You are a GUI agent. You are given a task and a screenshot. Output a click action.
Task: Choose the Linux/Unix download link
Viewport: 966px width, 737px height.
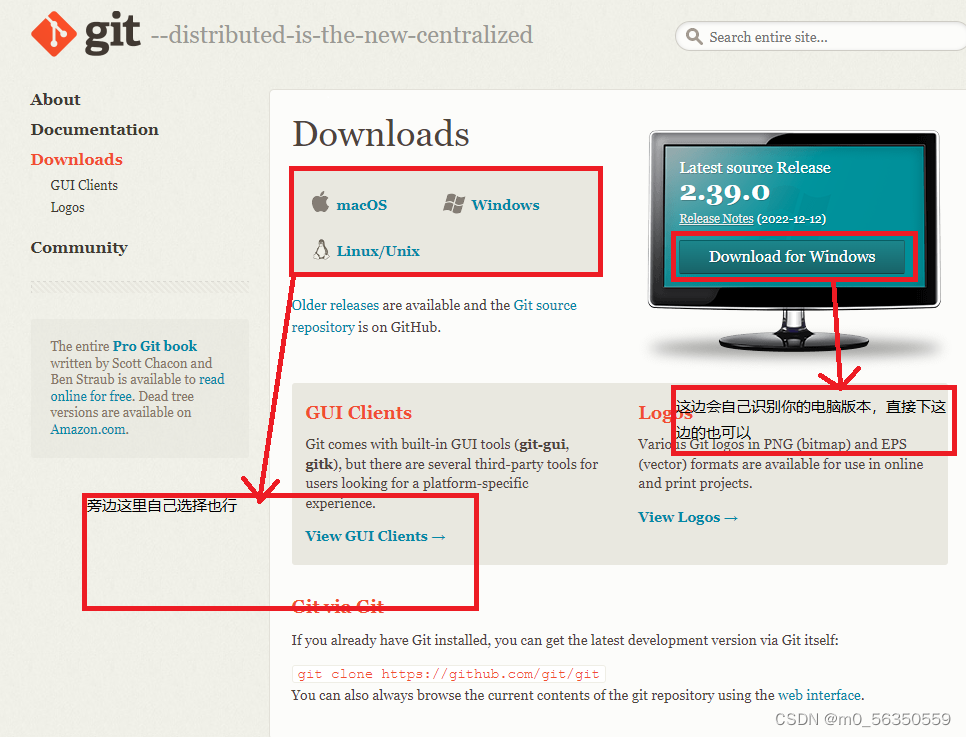pos(378,251)
